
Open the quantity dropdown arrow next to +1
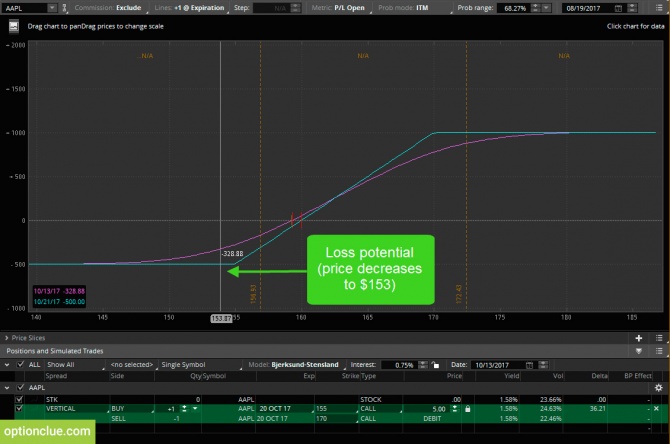(195, 409)
